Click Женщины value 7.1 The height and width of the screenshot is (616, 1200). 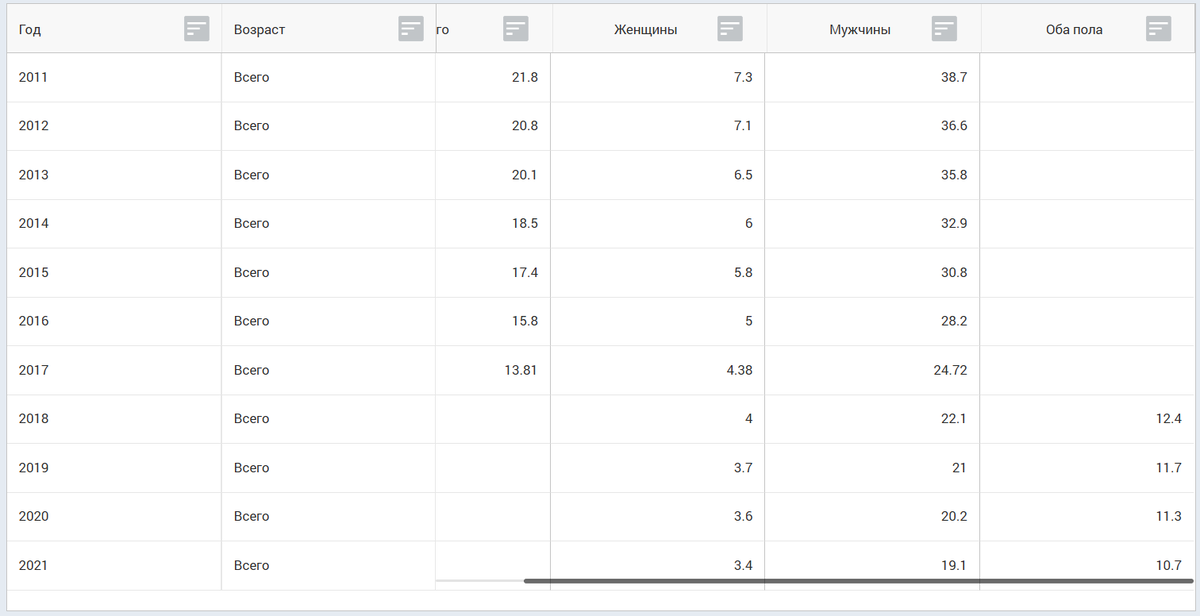(743, 126)
